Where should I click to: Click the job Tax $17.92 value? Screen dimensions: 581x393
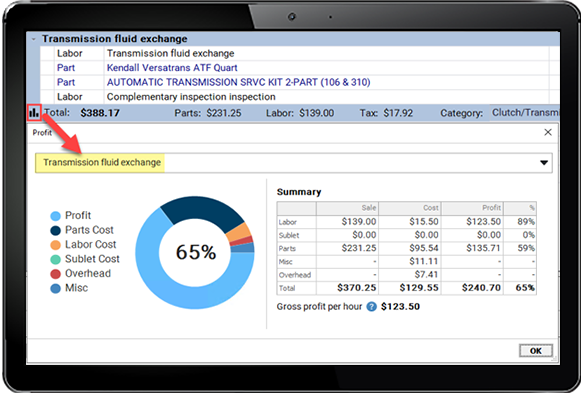pos(398,113)
